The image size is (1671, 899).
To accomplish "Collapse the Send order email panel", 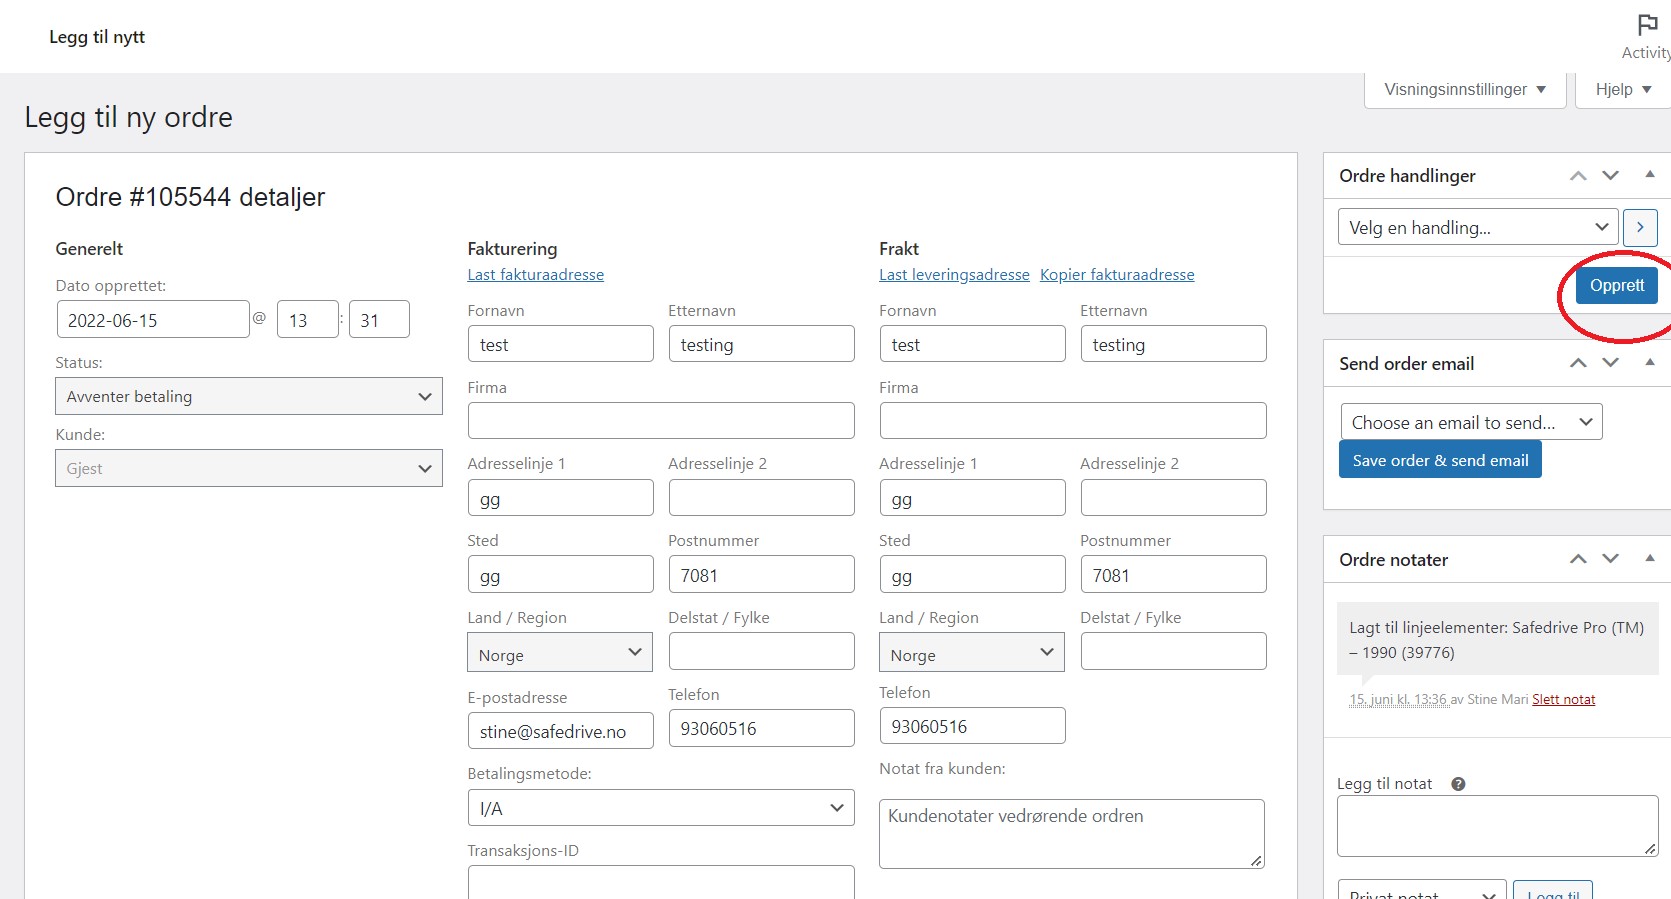I will 1649,362.
